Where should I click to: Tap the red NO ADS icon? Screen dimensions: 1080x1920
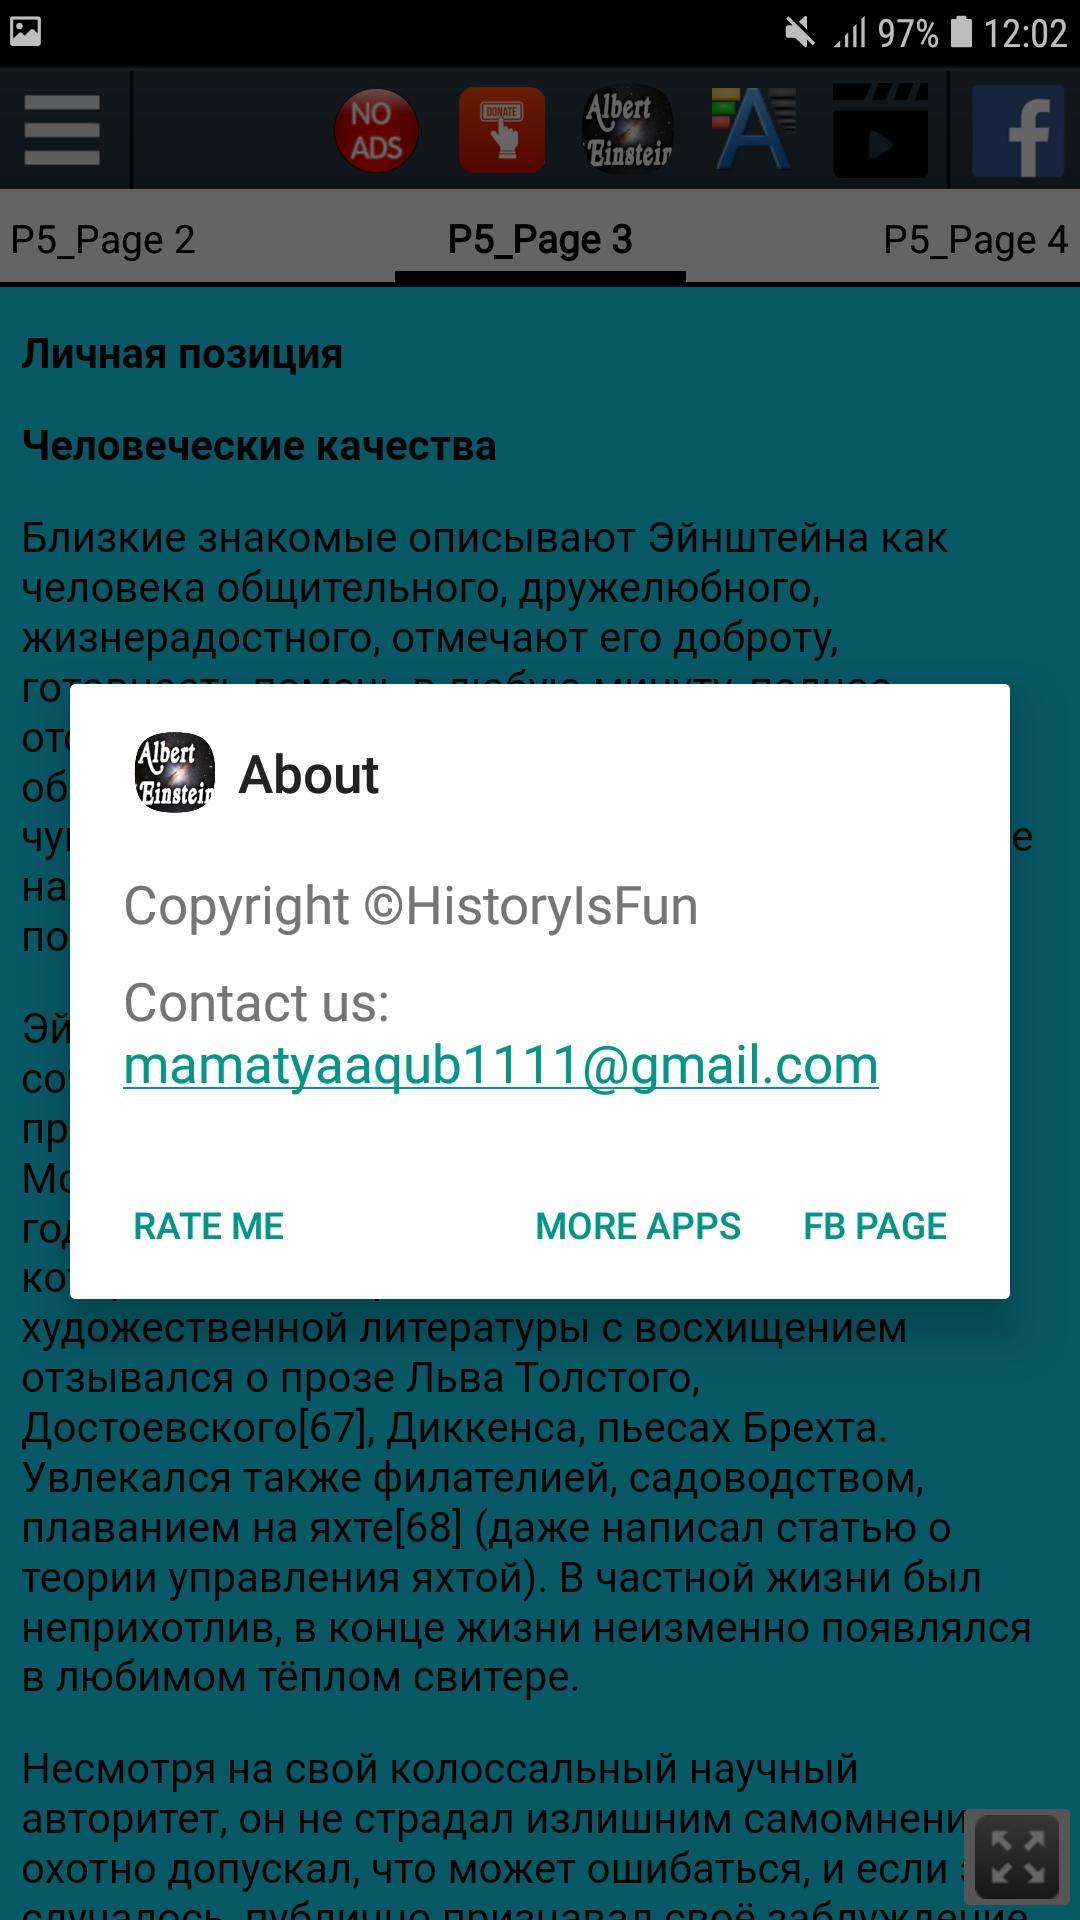(376, 130)
